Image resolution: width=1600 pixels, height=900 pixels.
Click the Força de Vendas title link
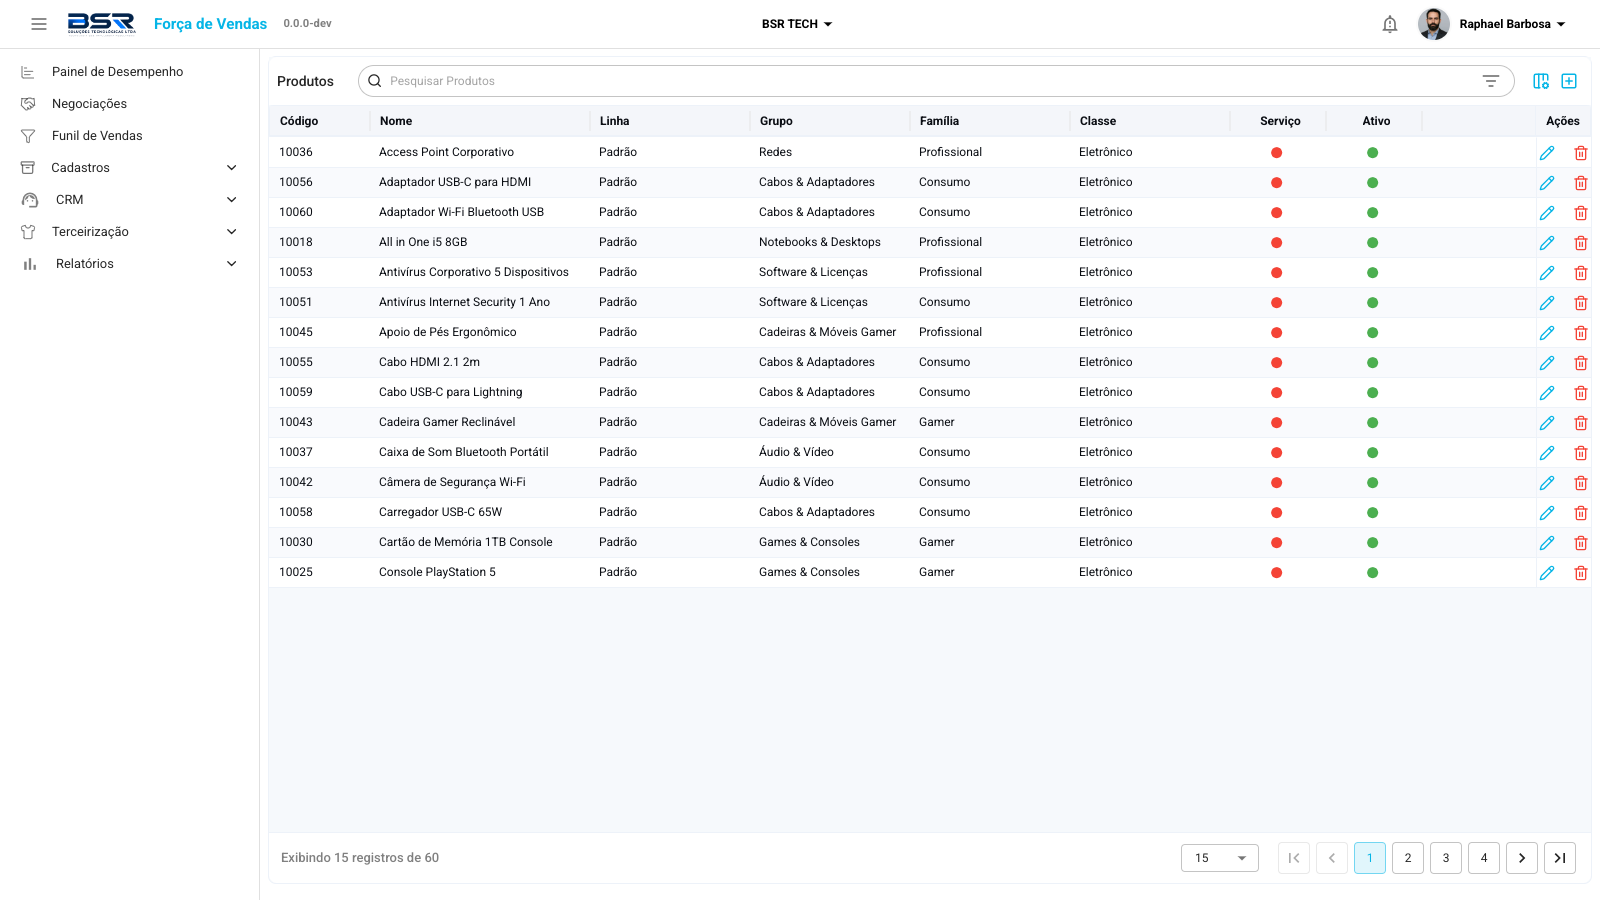(x=210, y=24)
